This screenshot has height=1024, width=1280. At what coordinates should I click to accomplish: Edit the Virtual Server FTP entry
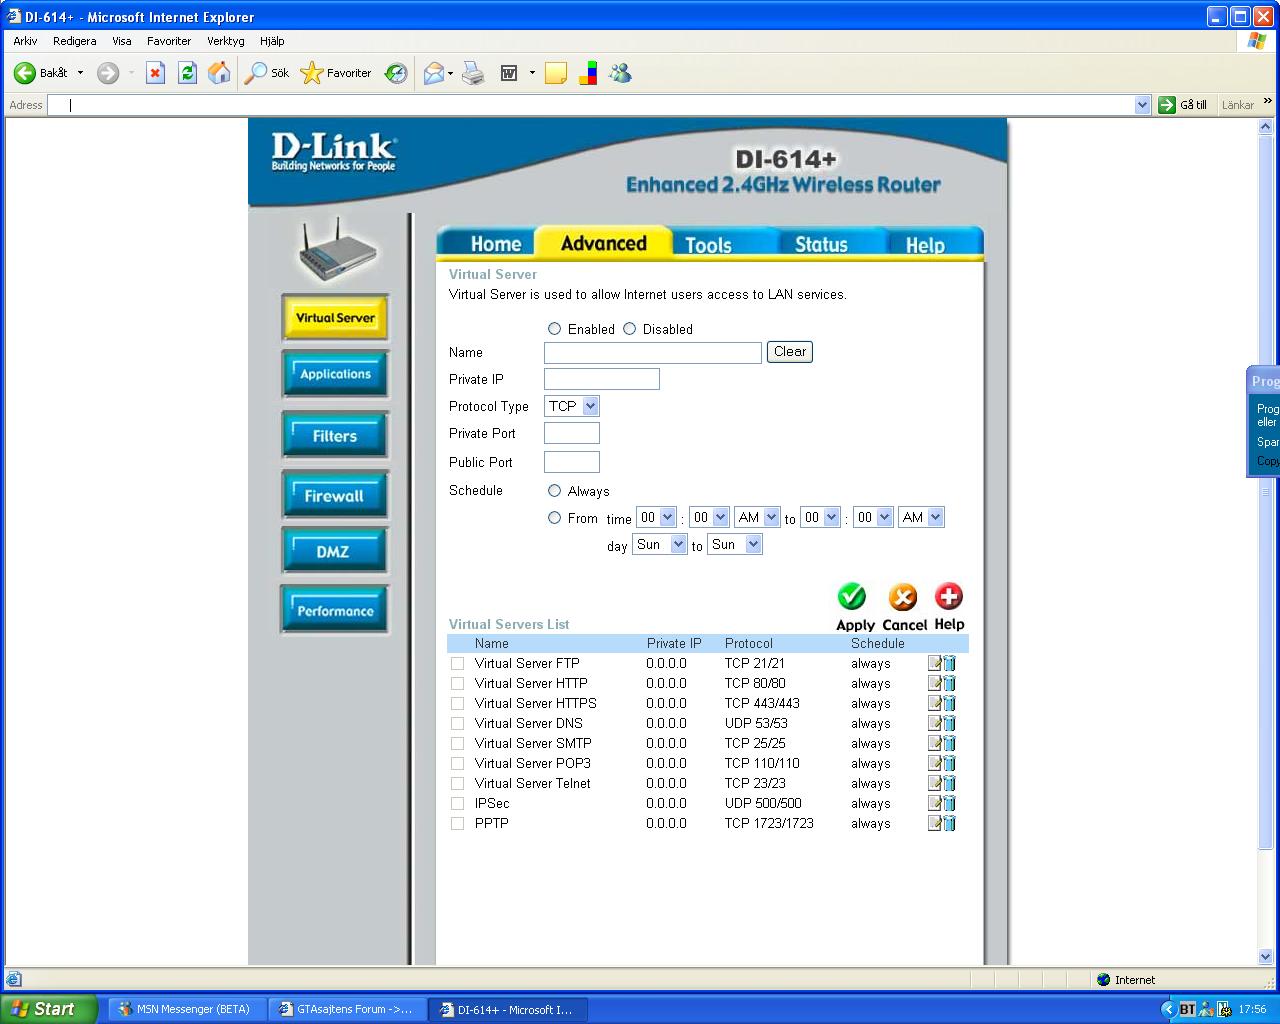[x=934, y=663]
